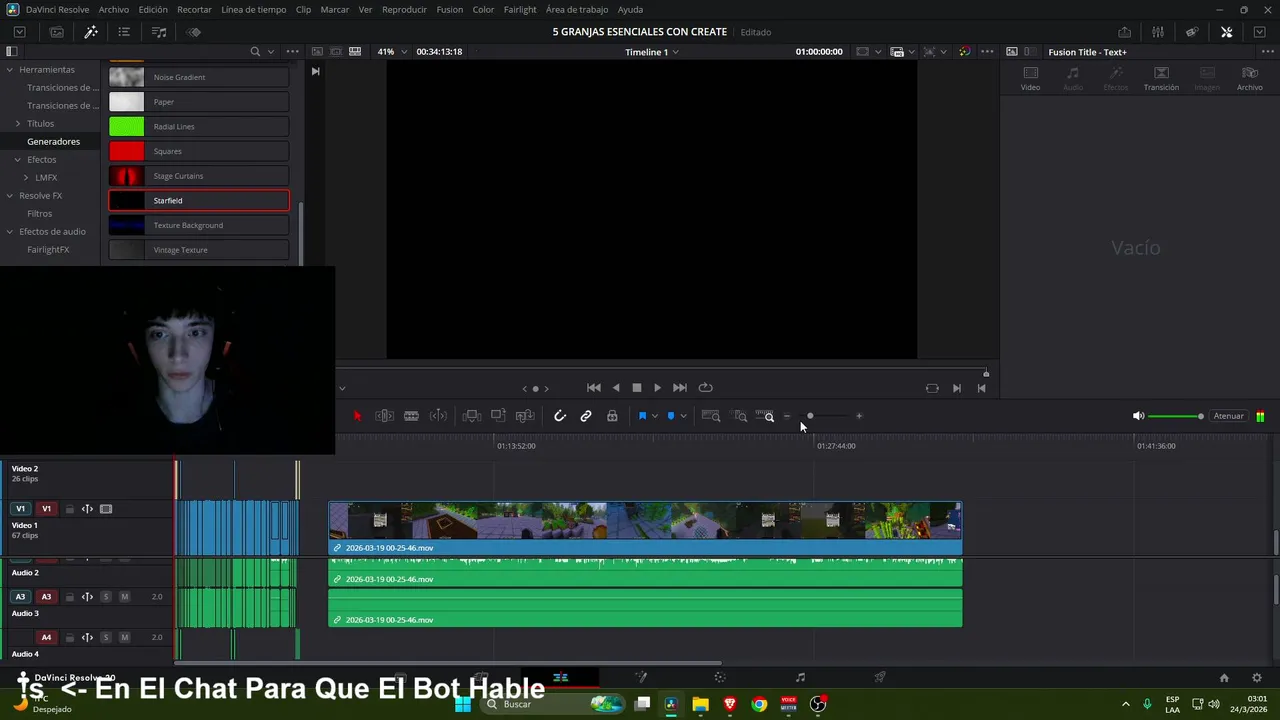Open the Mixer panel icon

(x=1158, y=32)
